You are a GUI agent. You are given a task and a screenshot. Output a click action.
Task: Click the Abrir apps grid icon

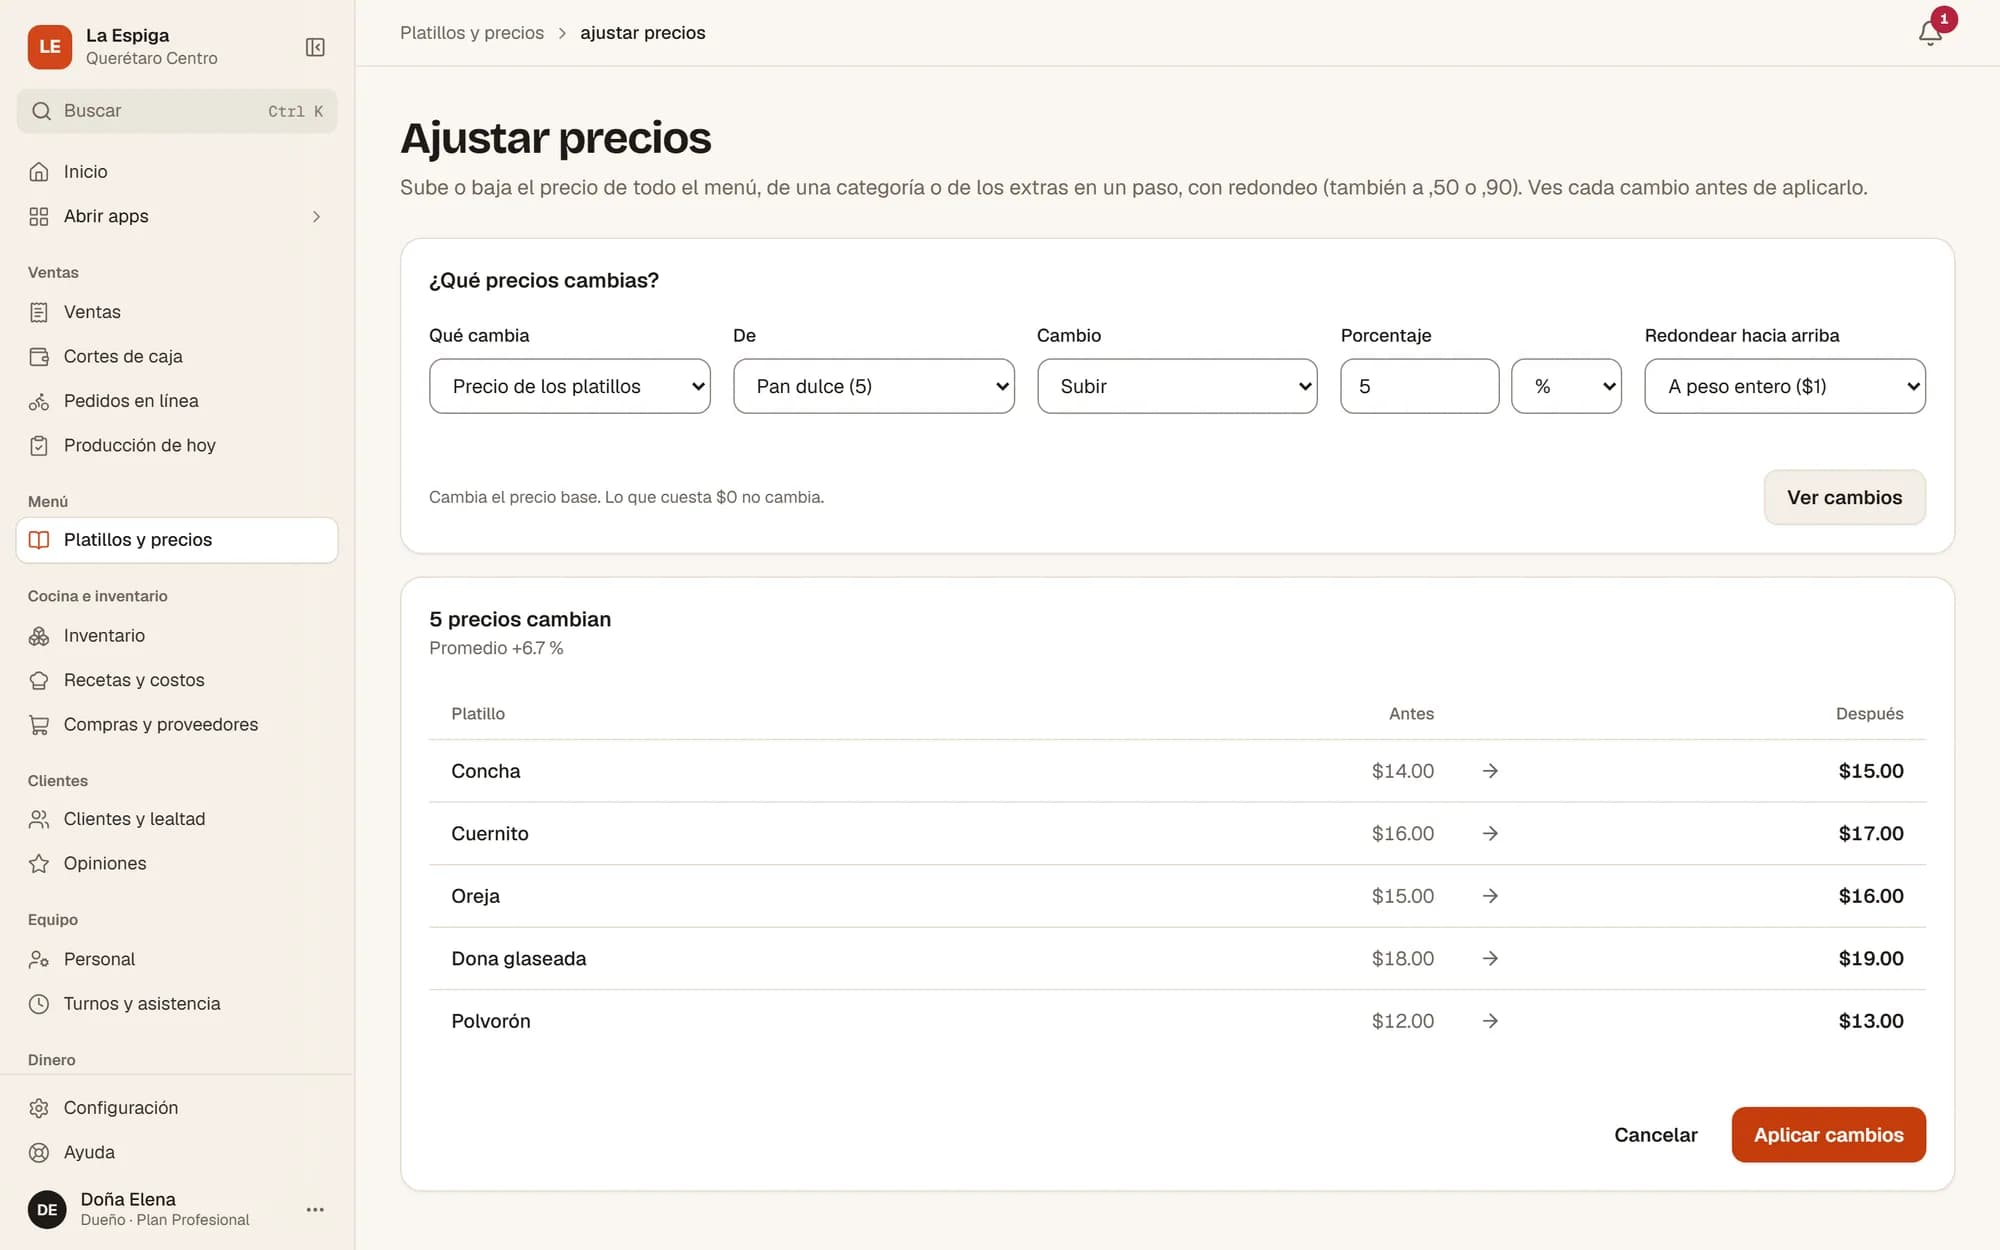[x=39, y=216]
